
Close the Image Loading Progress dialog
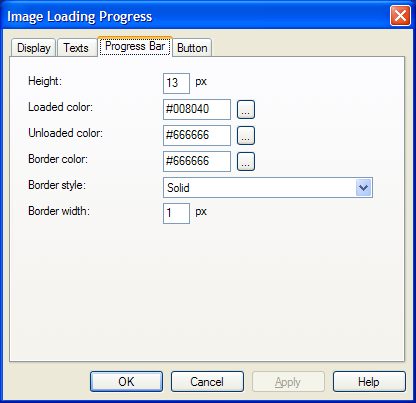click(x=400, y=16)
